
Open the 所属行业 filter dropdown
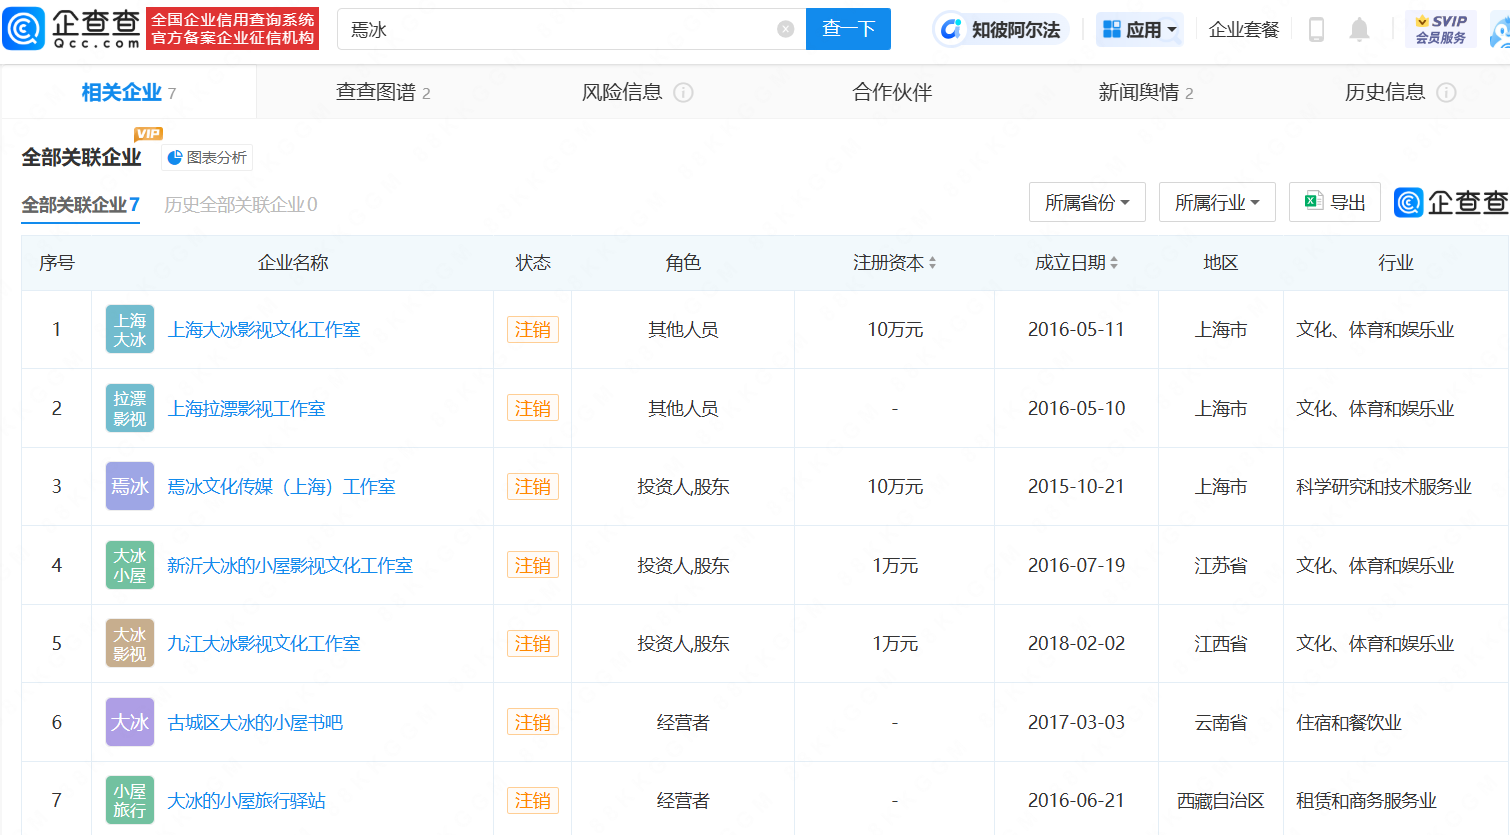(x=1217, y=201)
